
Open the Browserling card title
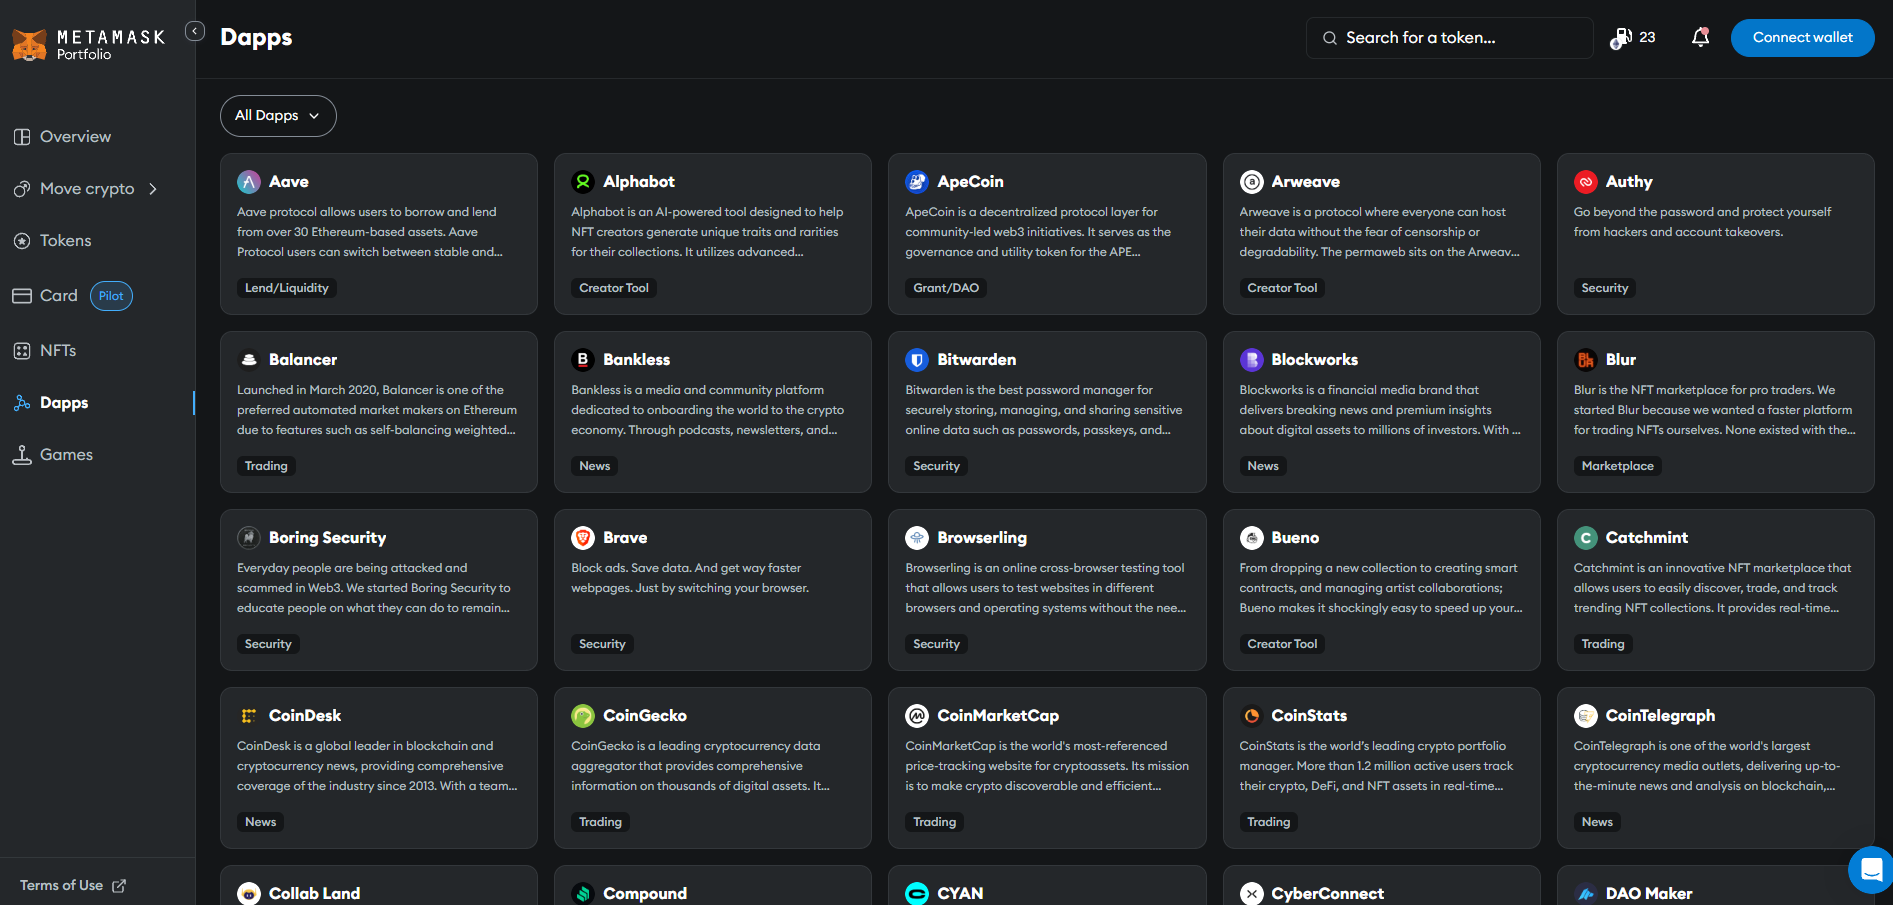click(982, 537)
